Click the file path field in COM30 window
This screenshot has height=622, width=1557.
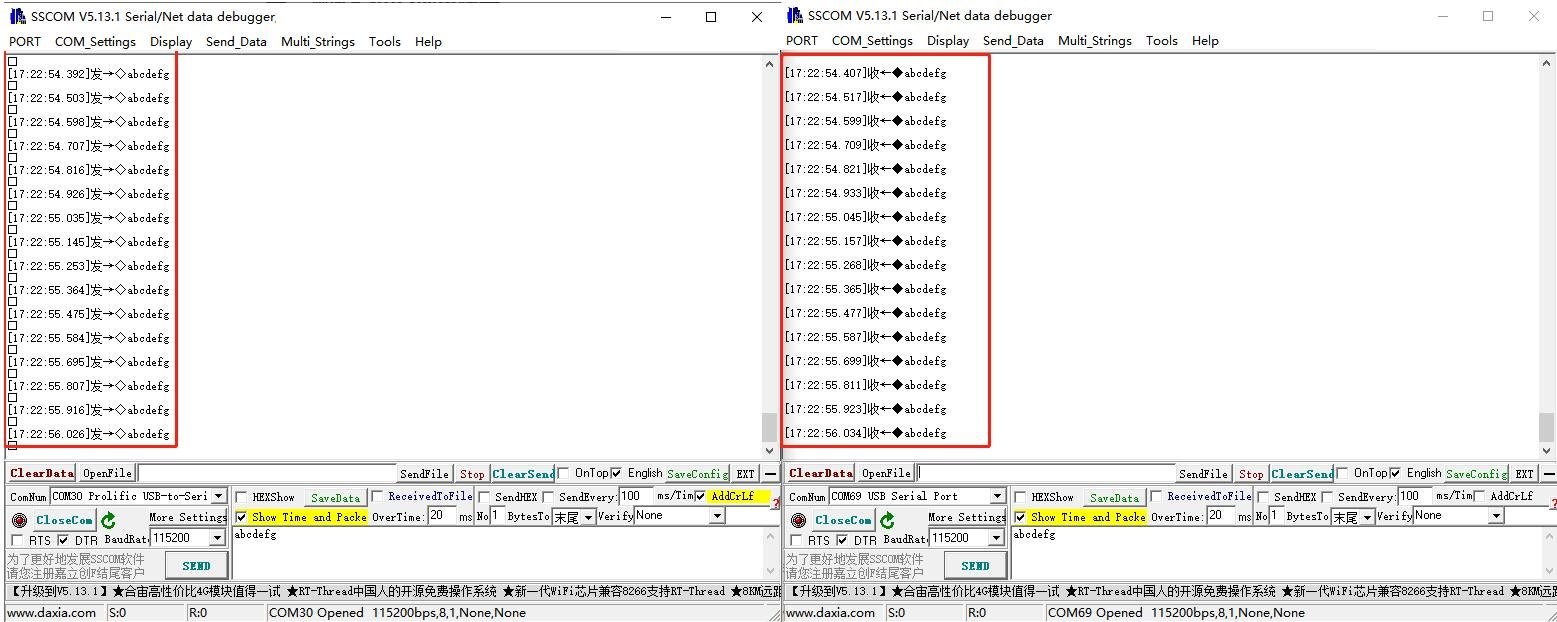(x=266, y=474)
